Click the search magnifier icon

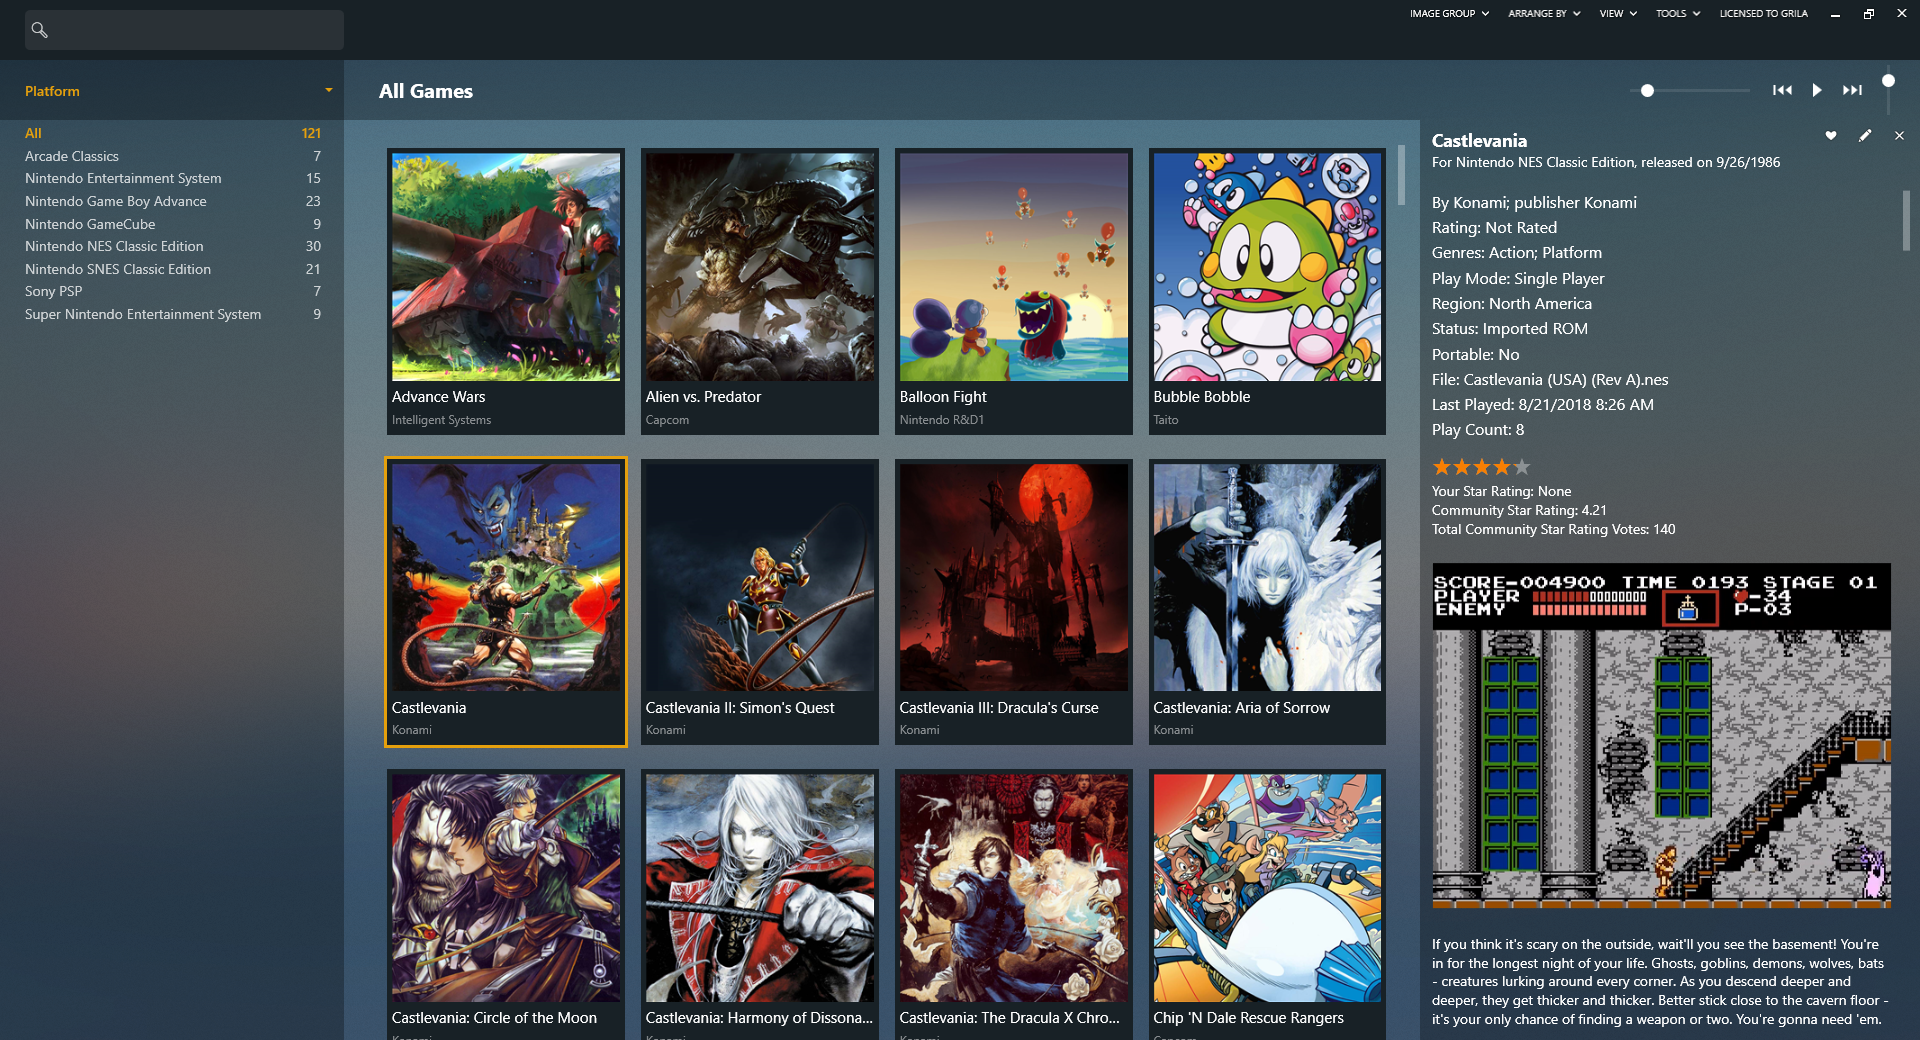[40, 30]
